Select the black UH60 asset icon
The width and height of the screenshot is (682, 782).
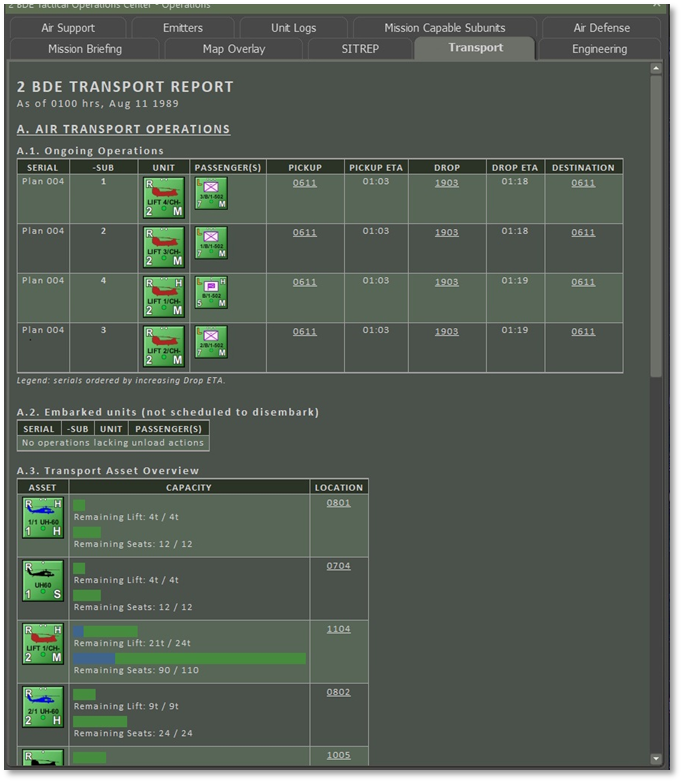pyautogui.click(x=43, y=581)
